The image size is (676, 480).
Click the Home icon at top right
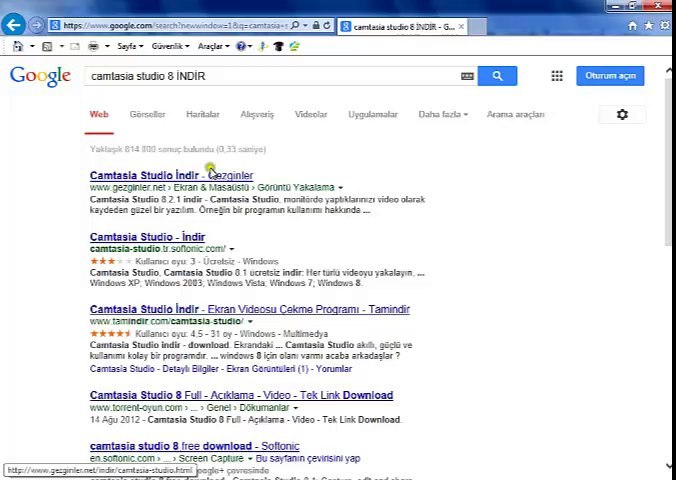pyautogui.click(x=632, y=26)
